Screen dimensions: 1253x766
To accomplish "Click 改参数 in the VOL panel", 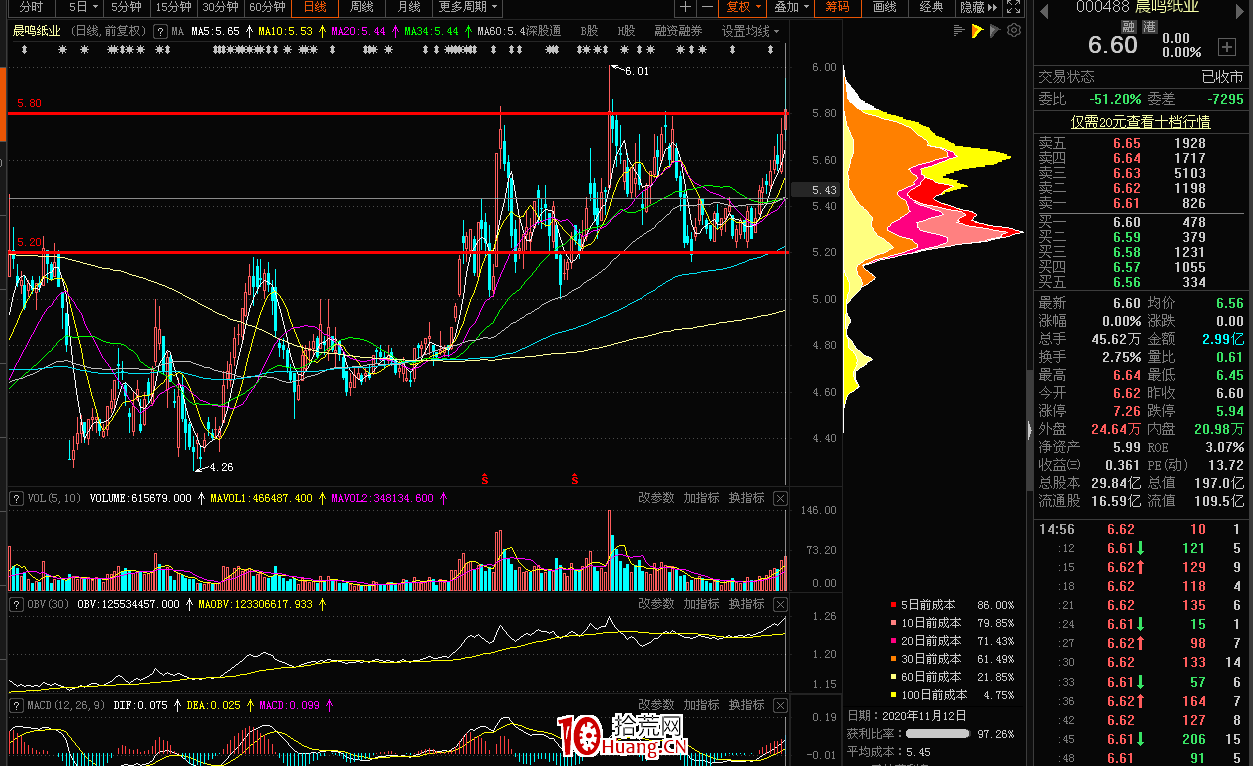I will click(x=656, y=498).
